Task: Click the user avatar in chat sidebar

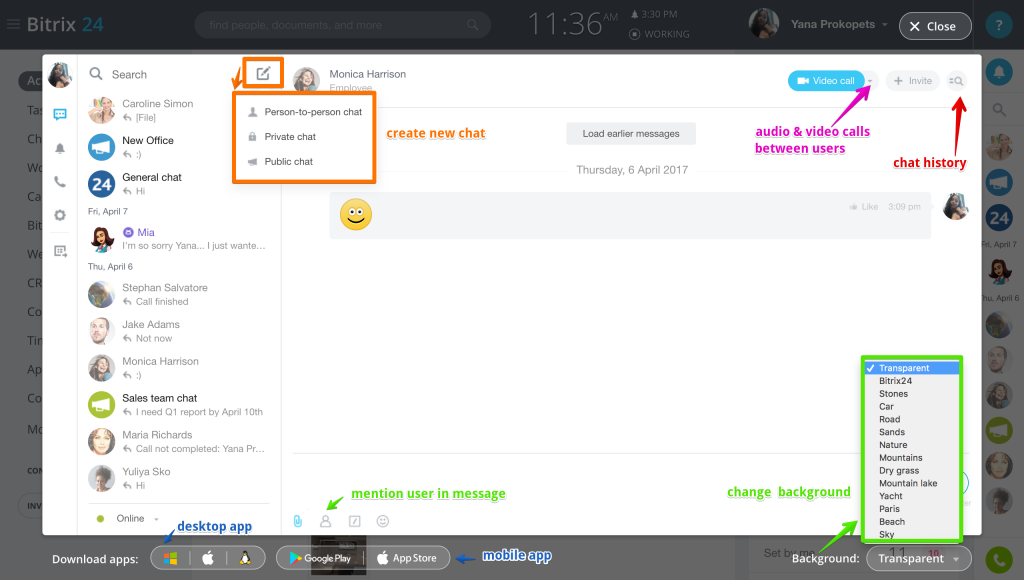Action: coord(60,75)
